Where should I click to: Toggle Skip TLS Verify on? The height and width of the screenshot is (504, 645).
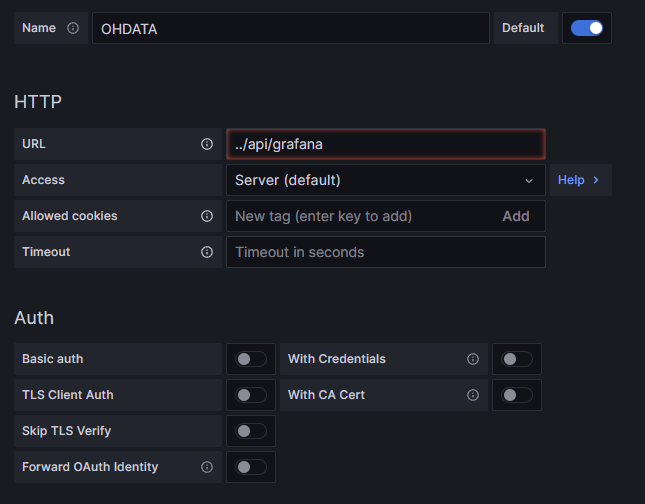click(251, 431)
